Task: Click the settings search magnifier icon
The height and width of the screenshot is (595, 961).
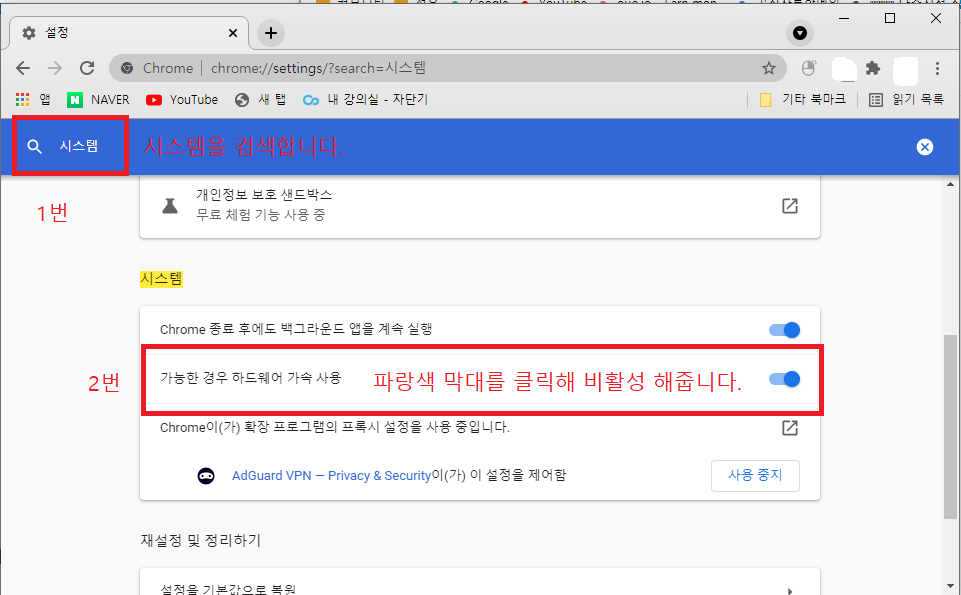Action: pyautogui.click(x=35, y=146)
